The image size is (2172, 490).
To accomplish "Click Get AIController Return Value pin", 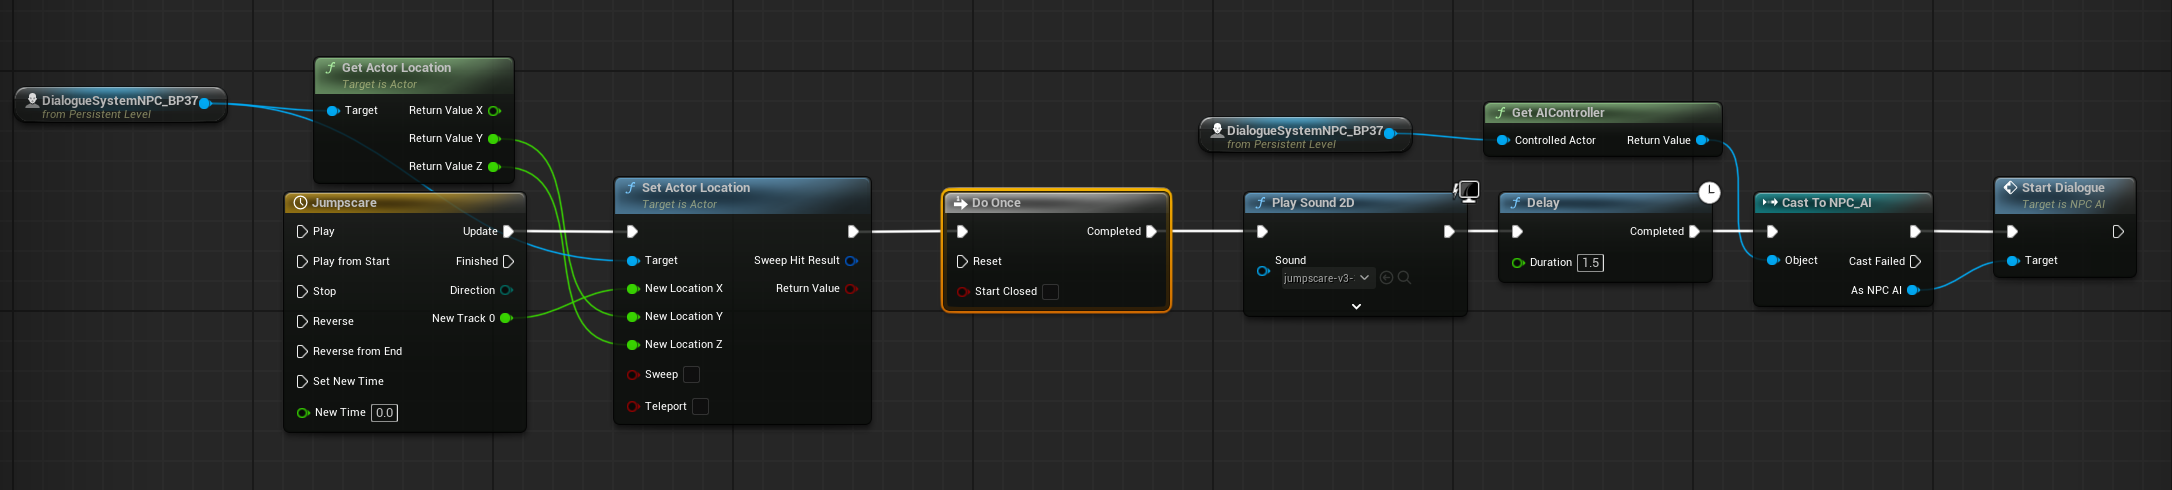I will [1702, 141].
